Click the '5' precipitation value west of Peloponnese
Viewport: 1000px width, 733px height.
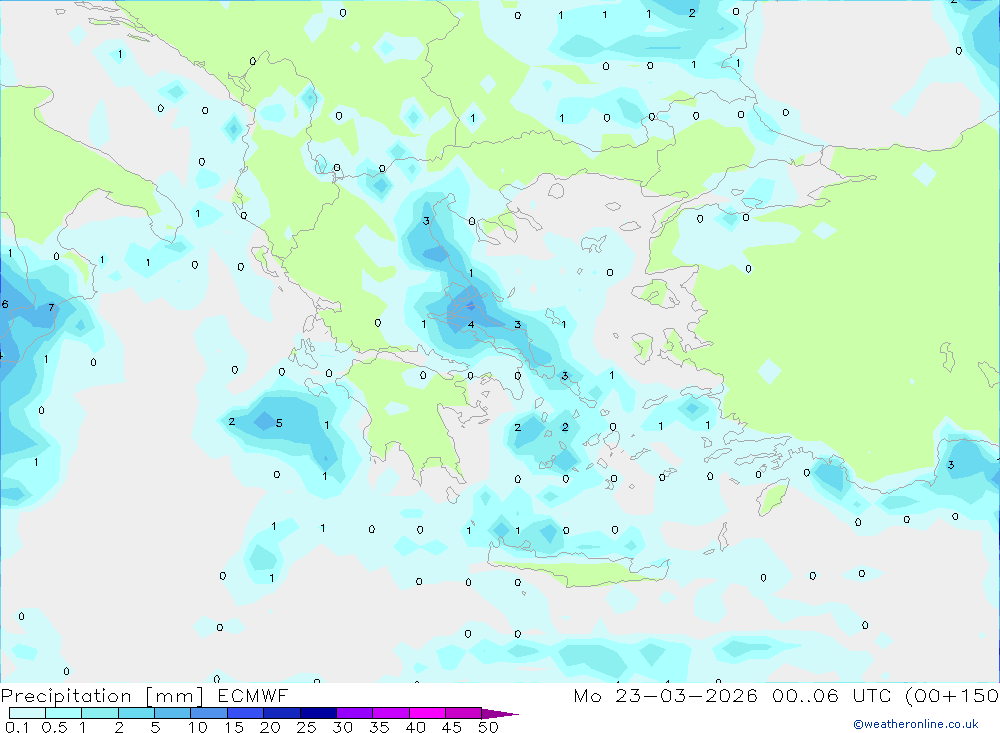[x=279, y=423]
